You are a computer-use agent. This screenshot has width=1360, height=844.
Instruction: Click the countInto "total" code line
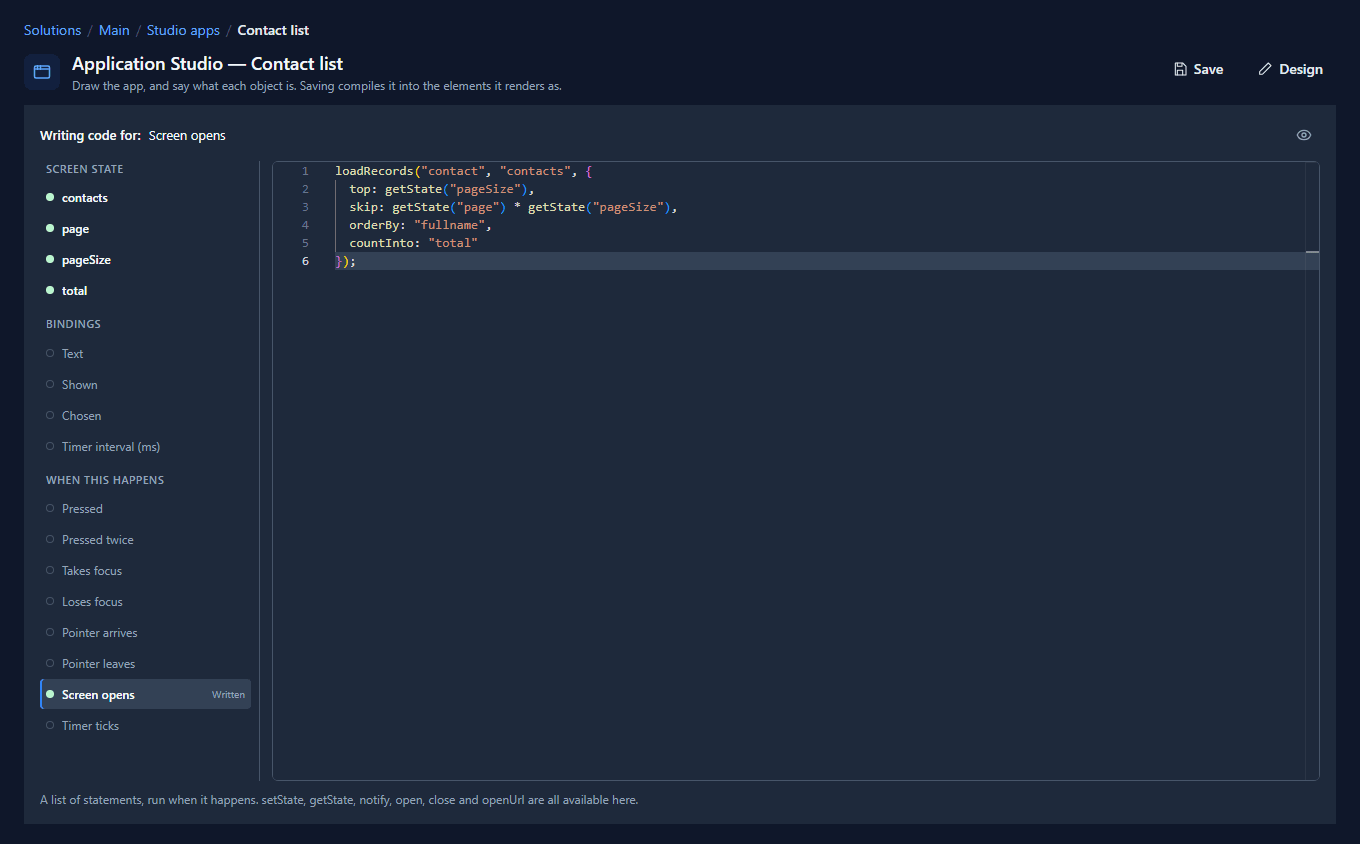[x=414, y=243]
